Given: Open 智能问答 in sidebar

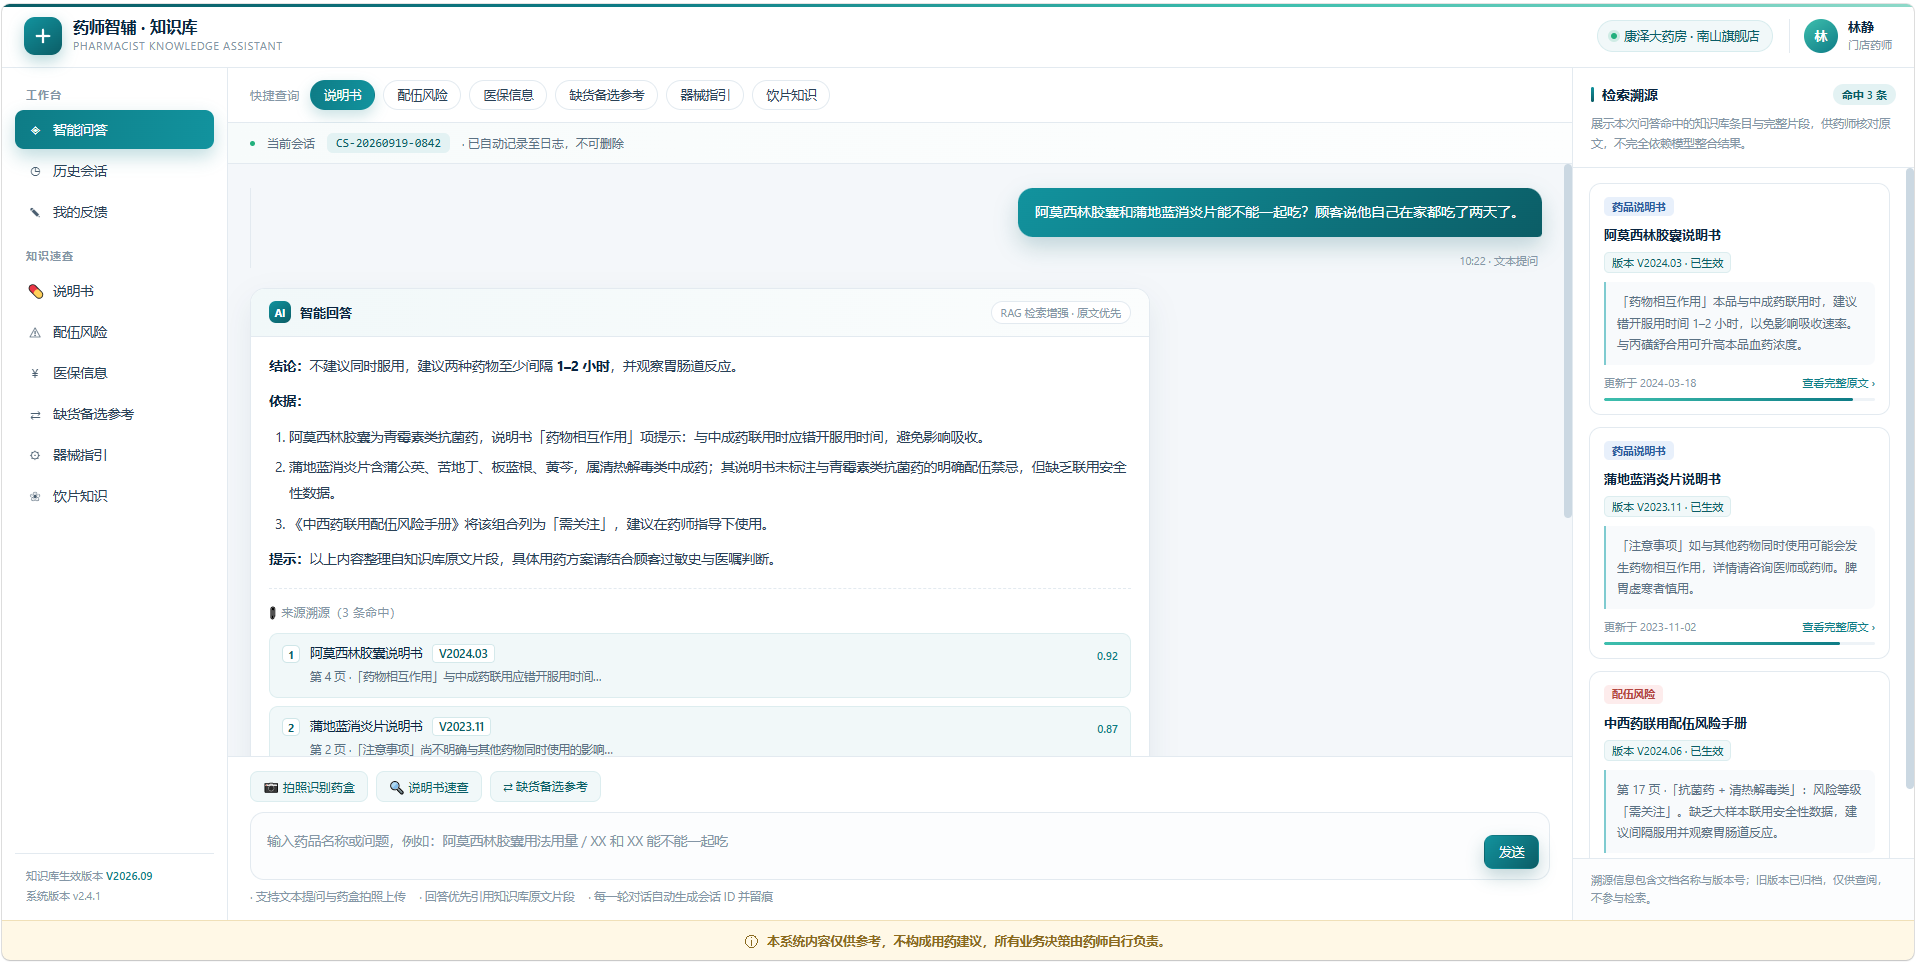Looking at the screenshot, I should [x=114, y=130].
